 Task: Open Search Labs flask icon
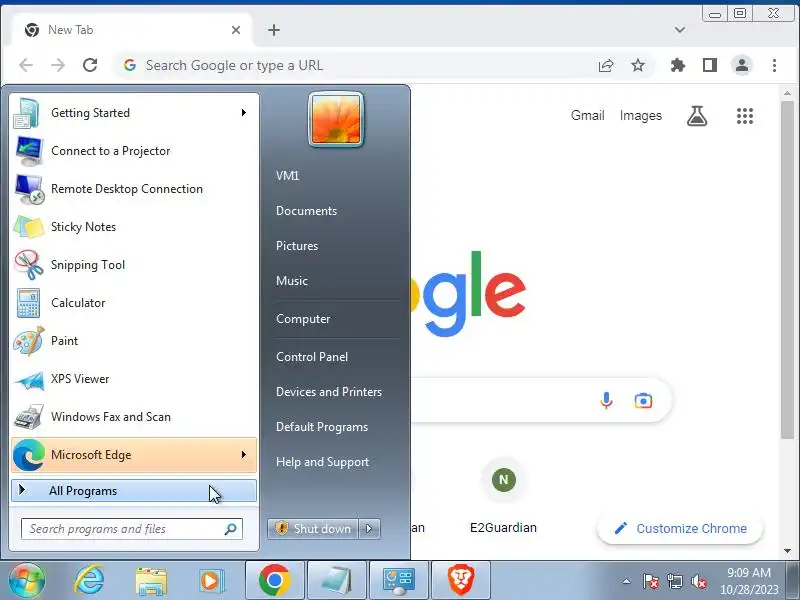697,116
